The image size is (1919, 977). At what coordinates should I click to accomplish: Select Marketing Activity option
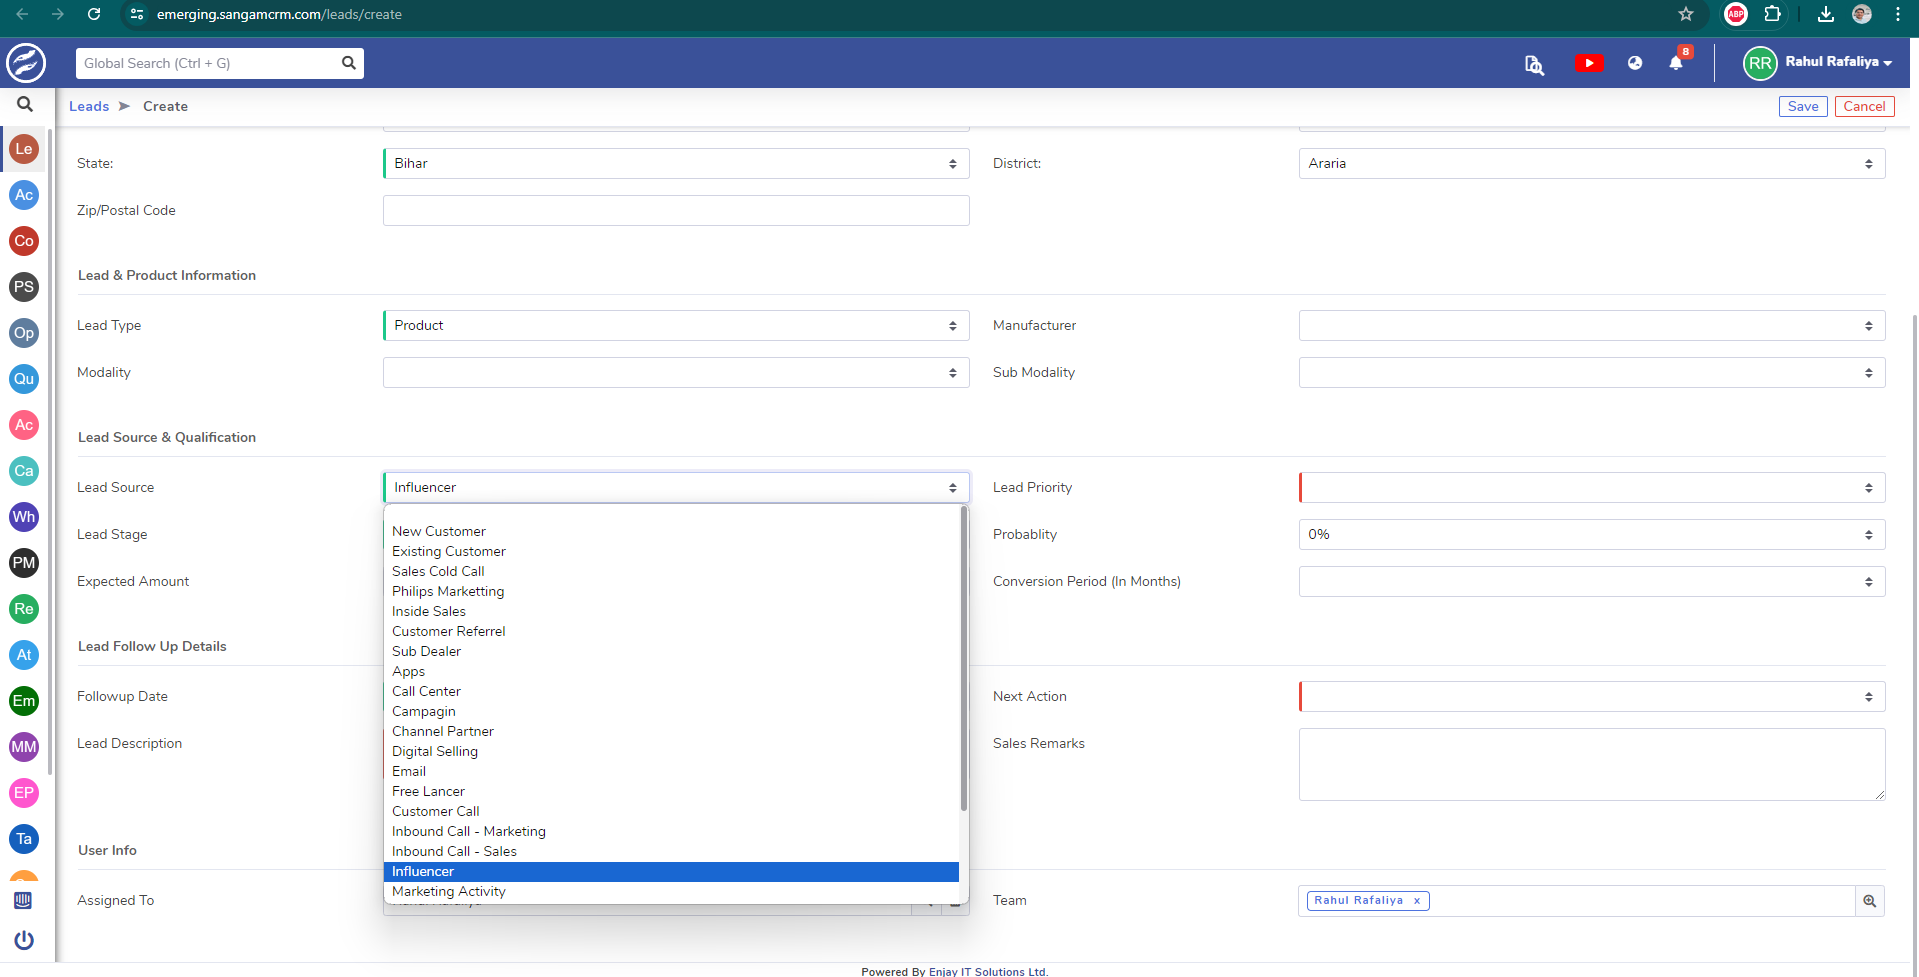671,891
